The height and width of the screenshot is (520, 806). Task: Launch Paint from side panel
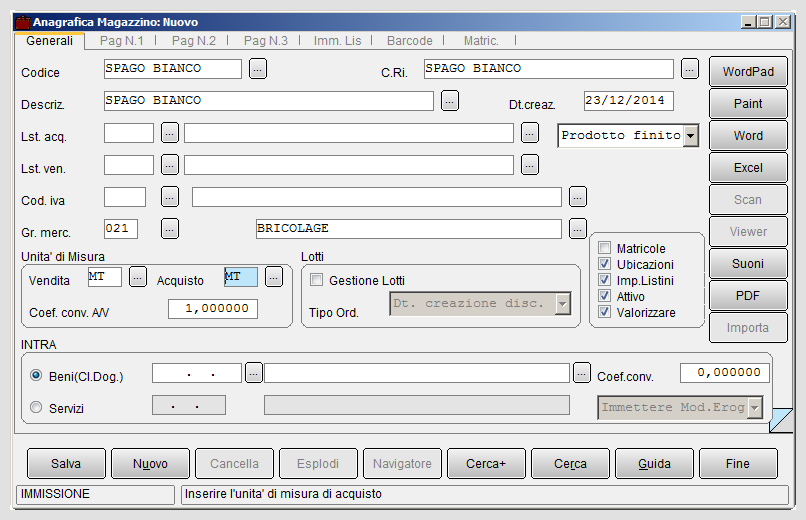point(748,104)
